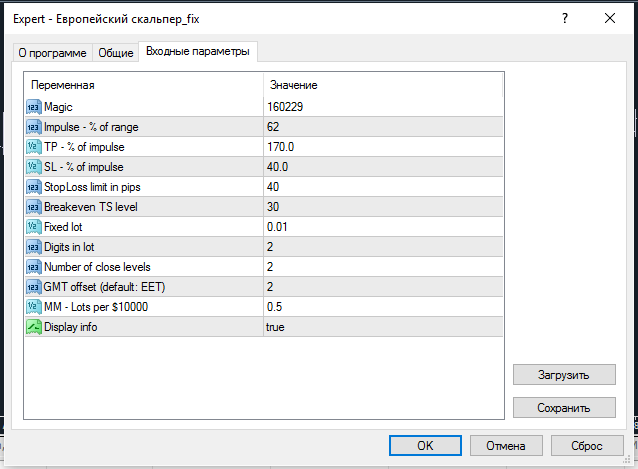Select the Breakeven TS level label

point(91,207)
